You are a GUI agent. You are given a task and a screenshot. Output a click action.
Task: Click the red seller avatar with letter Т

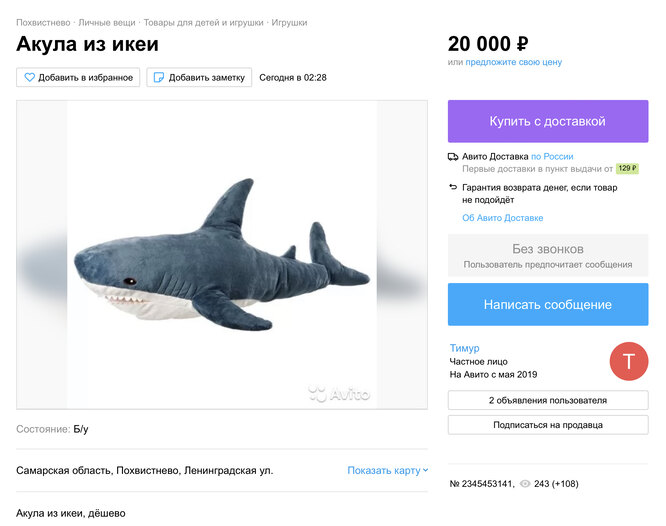(x=629, y=361)
